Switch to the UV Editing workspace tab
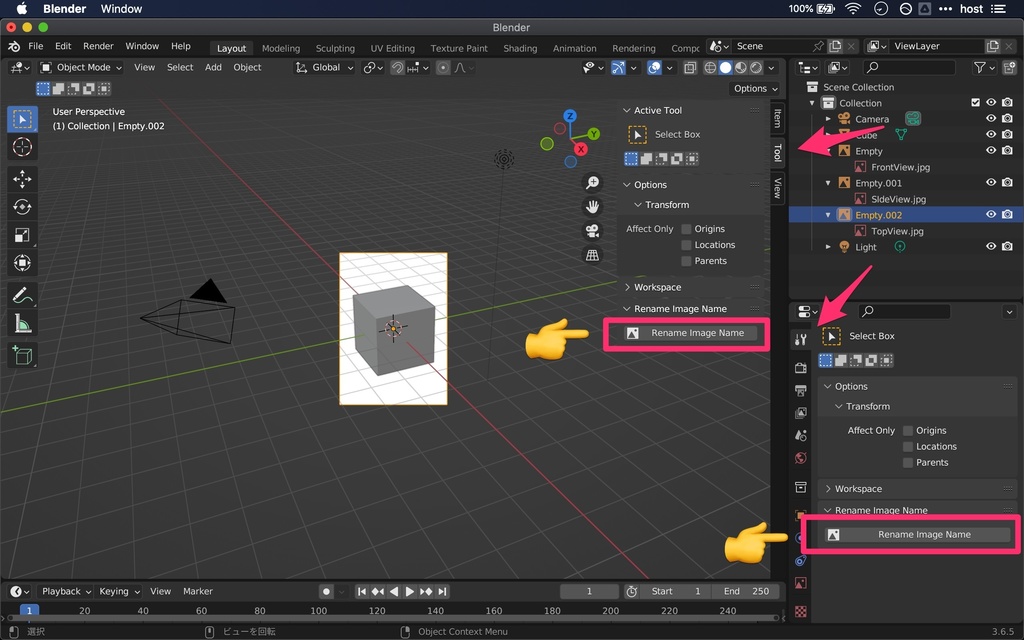Image resolution: width=1024 pixels, height=640 pixels. click(392, 47)
